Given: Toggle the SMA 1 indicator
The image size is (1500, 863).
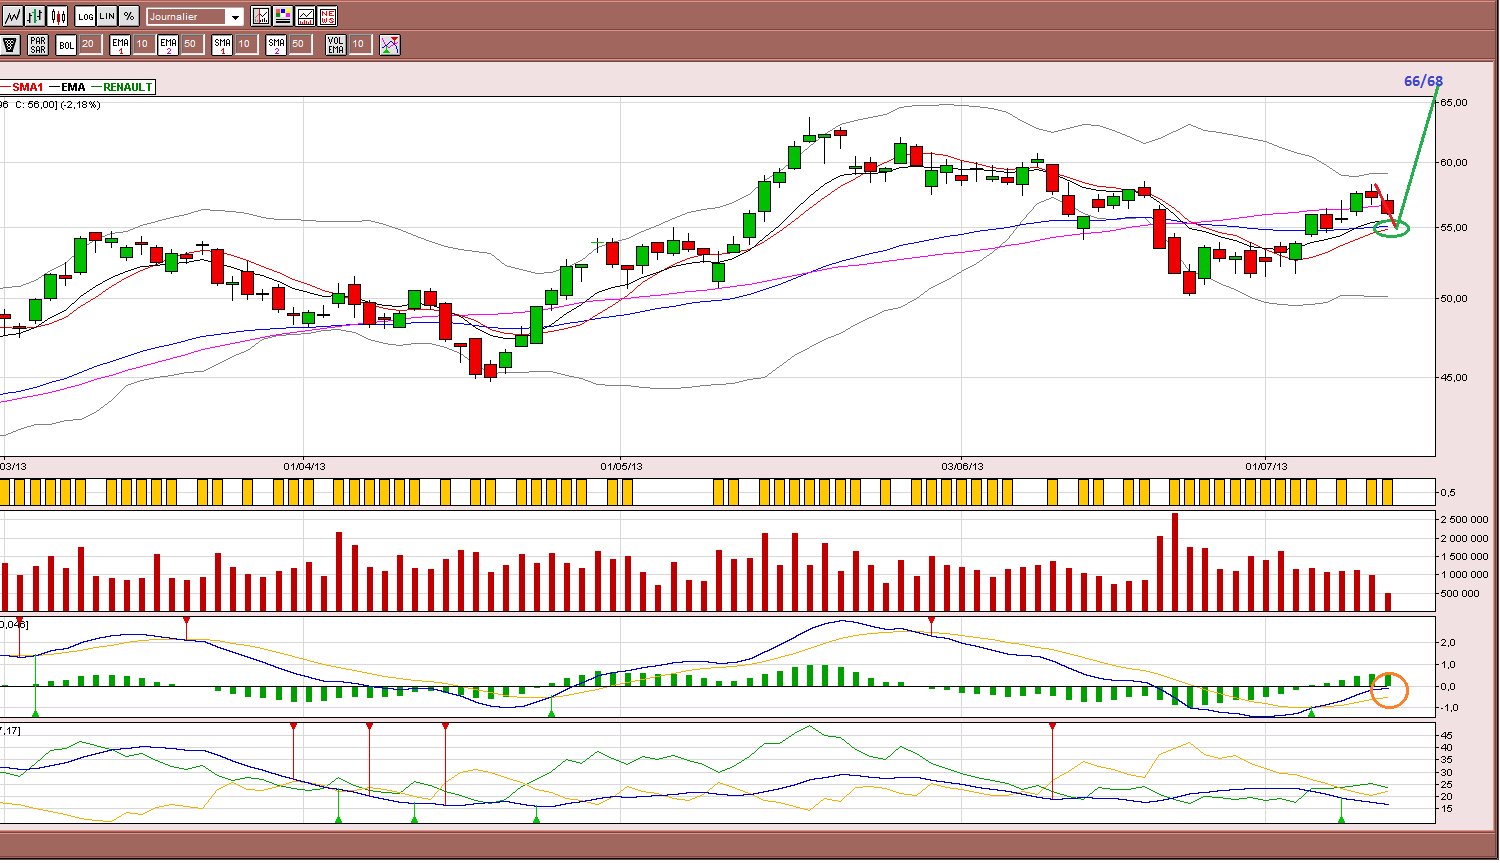Looking at the screenshot, I should pyautogui.click(x=222, y=44).
